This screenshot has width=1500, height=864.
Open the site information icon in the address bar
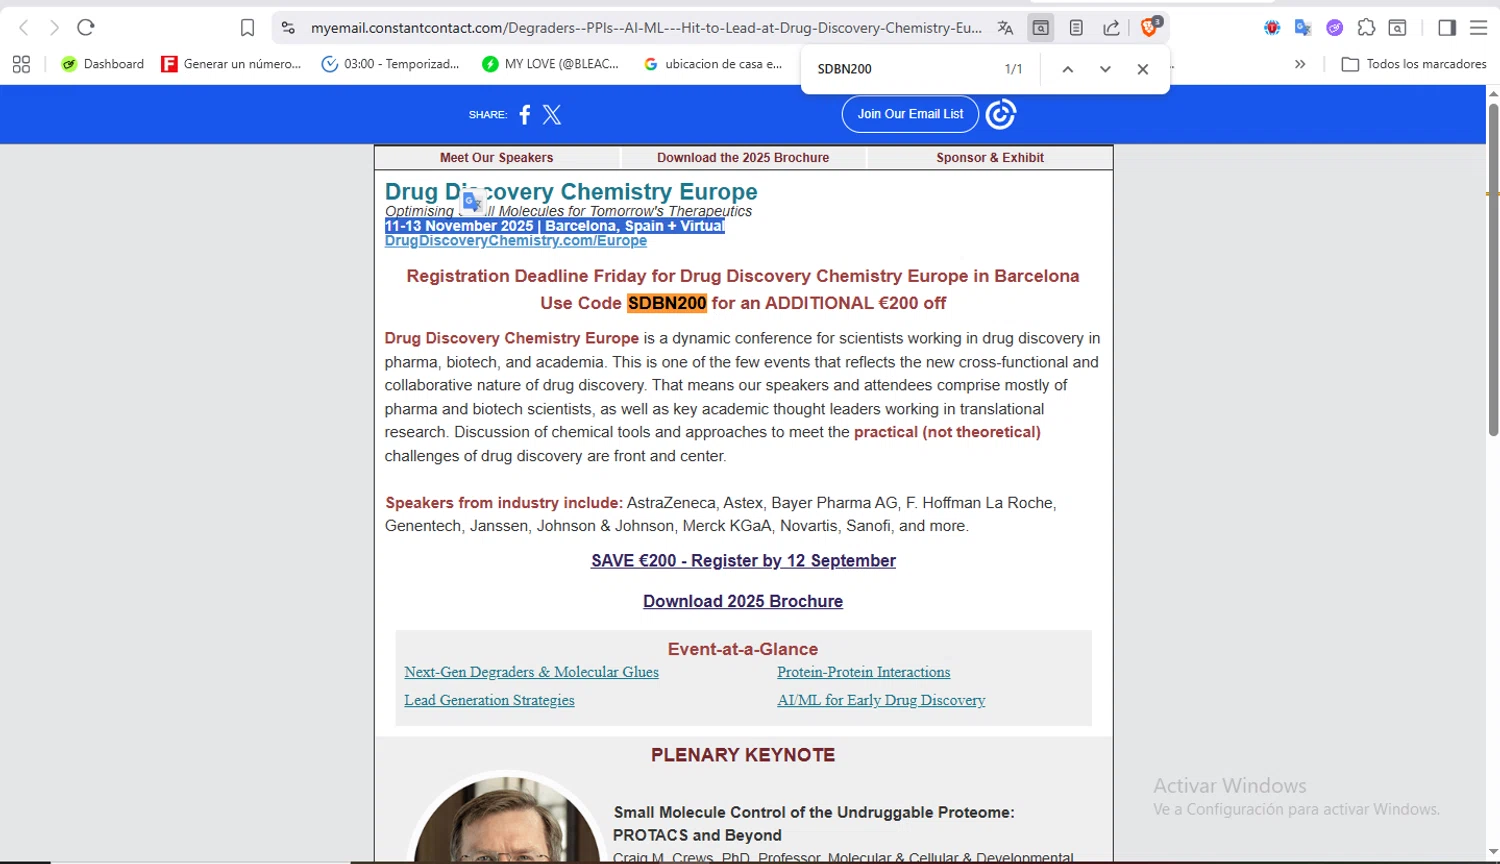[x=288, y=28]
